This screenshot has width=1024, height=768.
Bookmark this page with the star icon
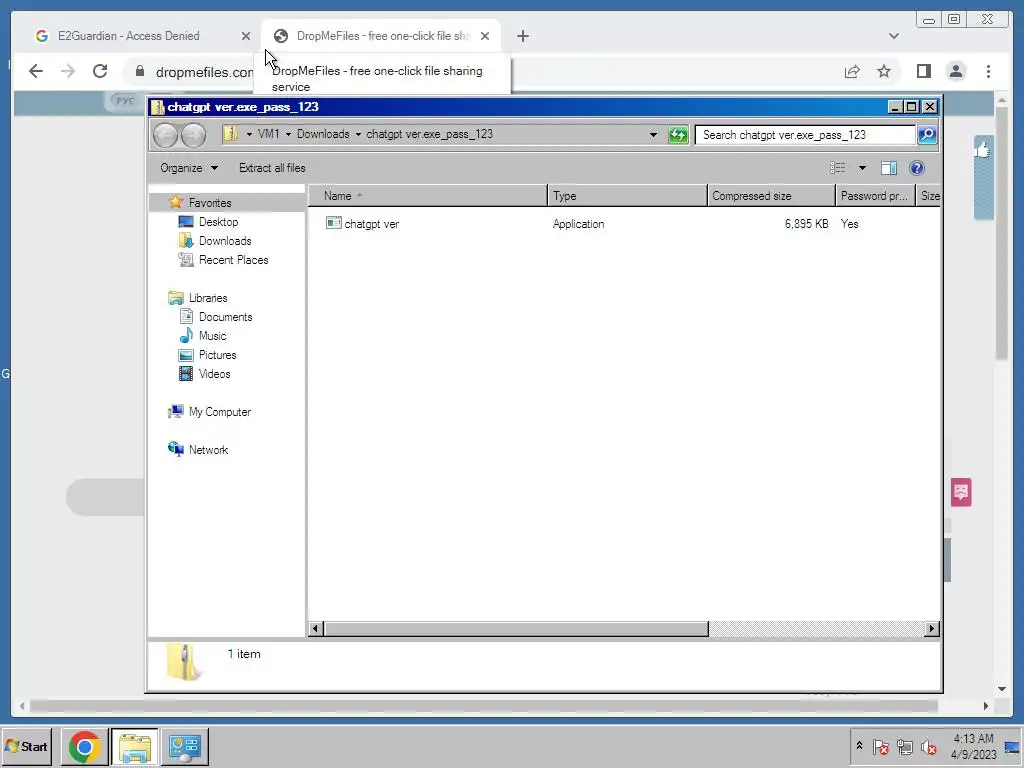click(884, 71)
